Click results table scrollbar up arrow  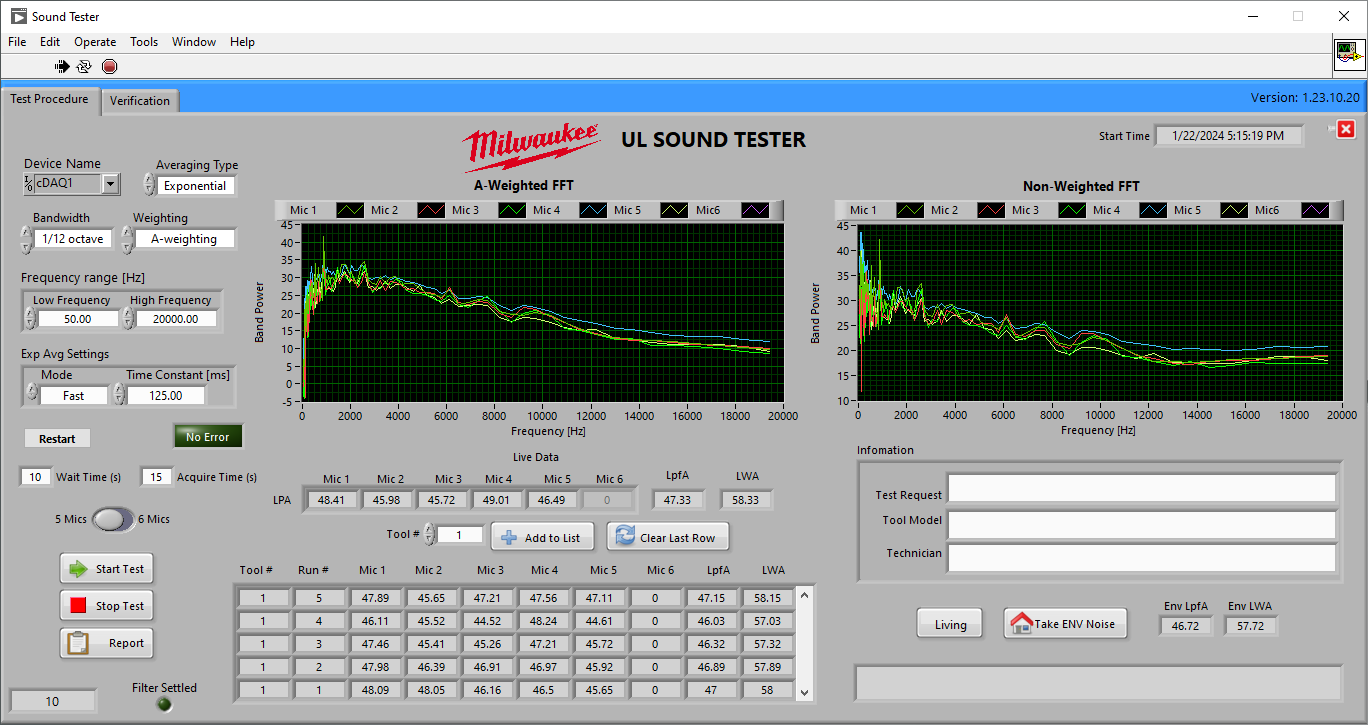[x=804, y=595]
